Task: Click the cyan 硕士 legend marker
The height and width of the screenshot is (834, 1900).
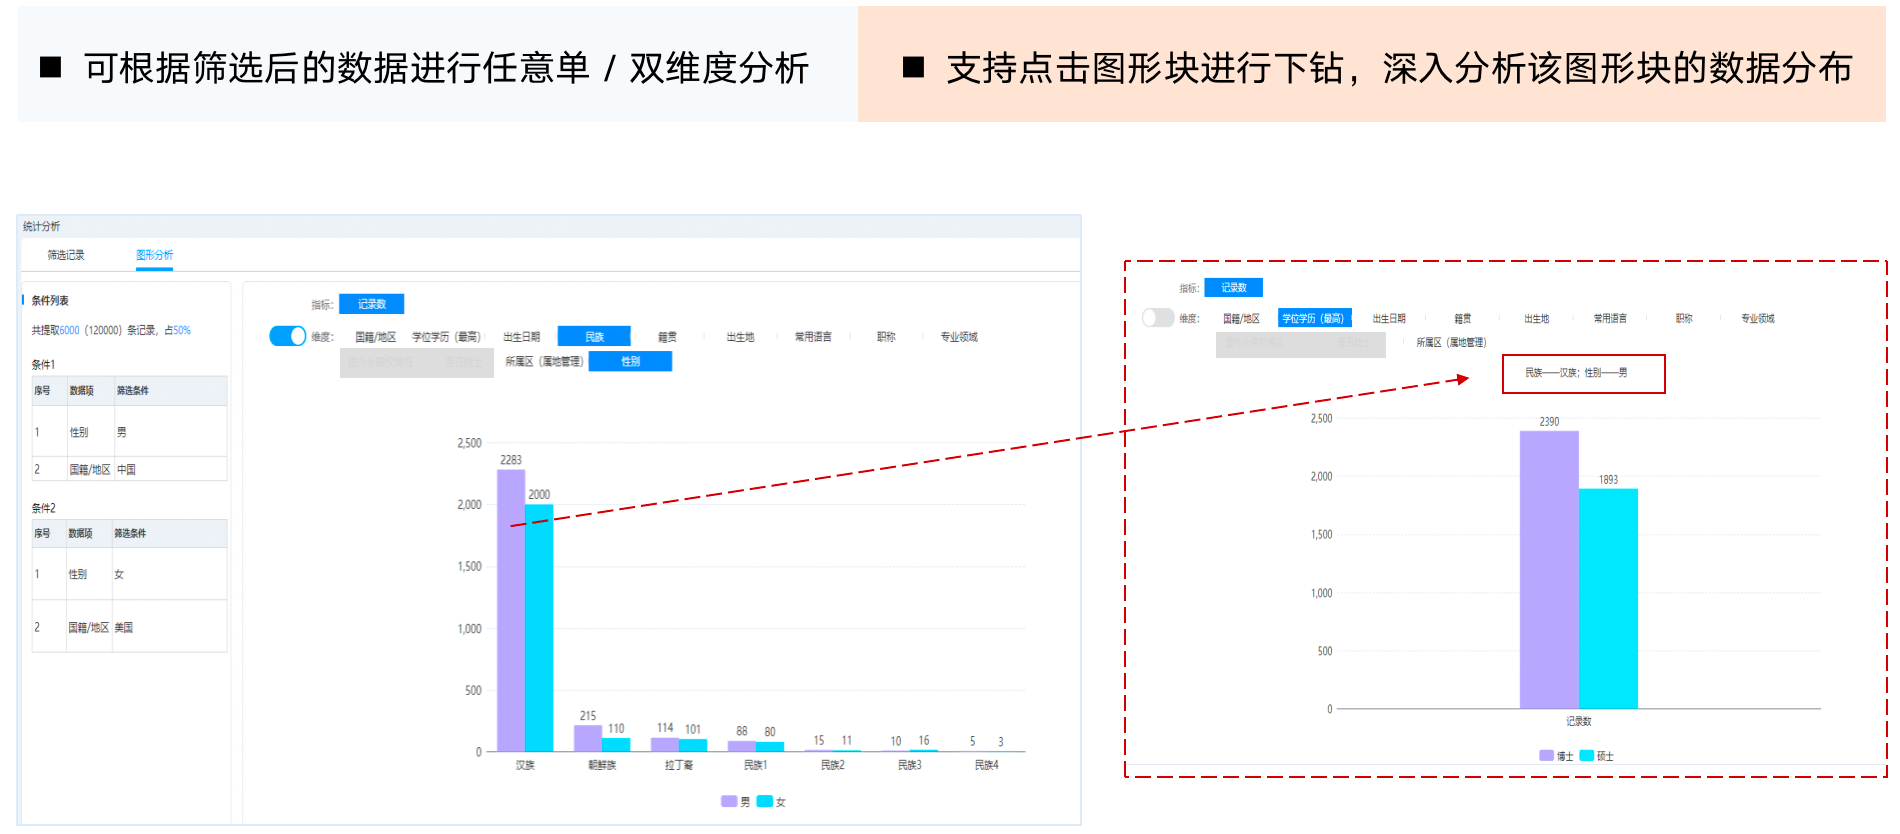Action: [x=1587, y=756]
